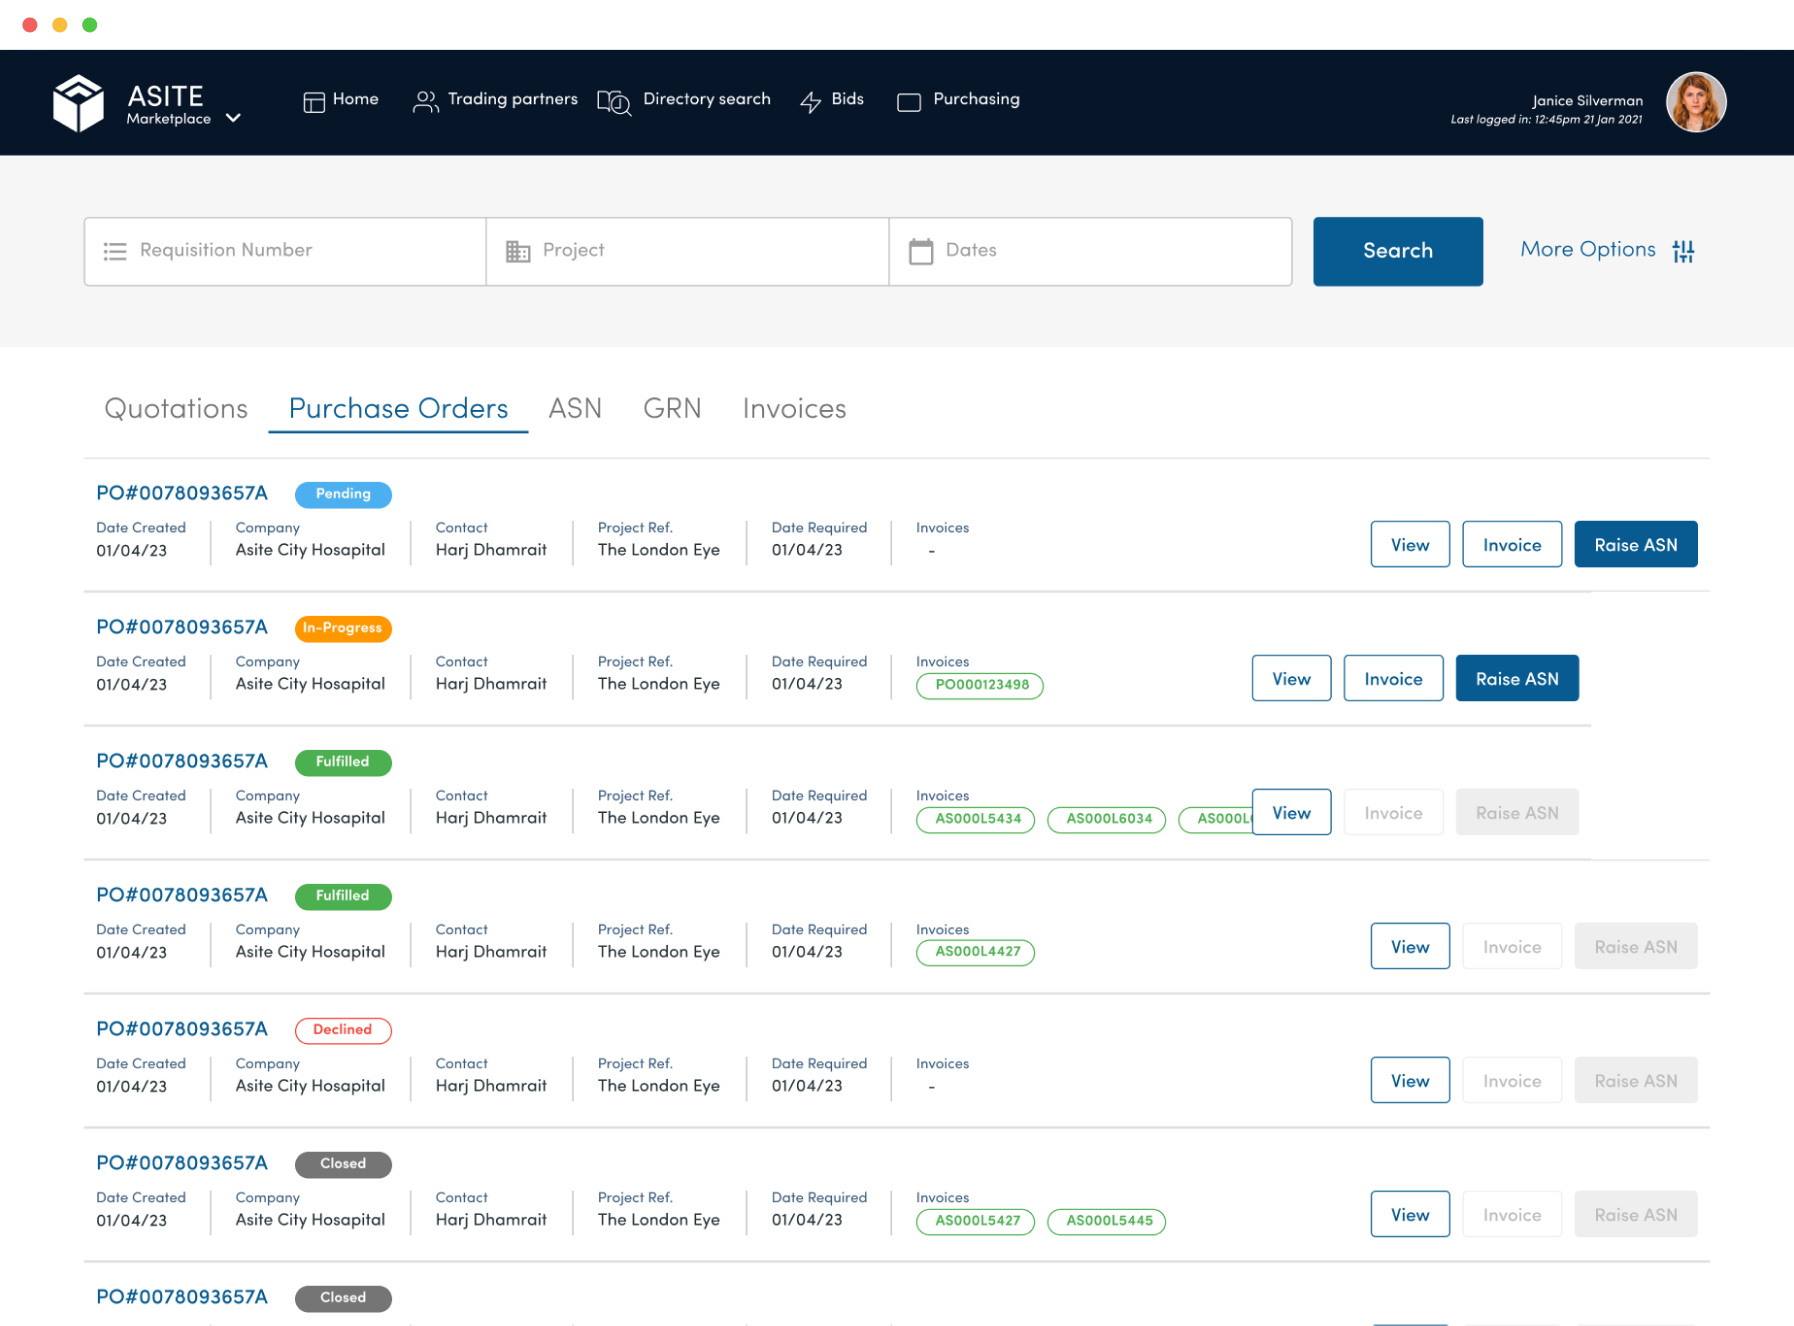
Task: Click the Bids lightning bolt icon
Action: click(810, 102)
